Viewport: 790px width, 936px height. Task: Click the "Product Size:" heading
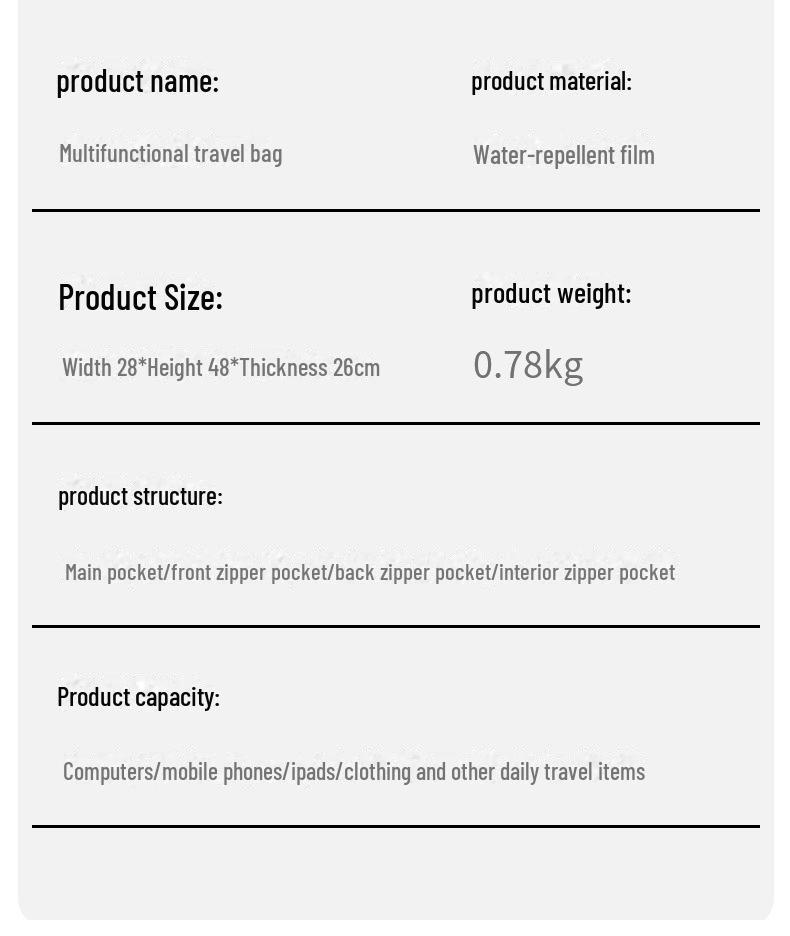click(x=140, y=297)
